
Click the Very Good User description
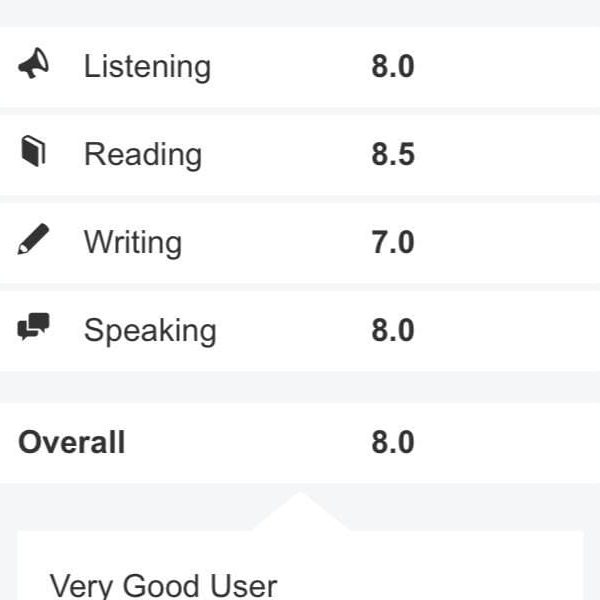point(163,584)
